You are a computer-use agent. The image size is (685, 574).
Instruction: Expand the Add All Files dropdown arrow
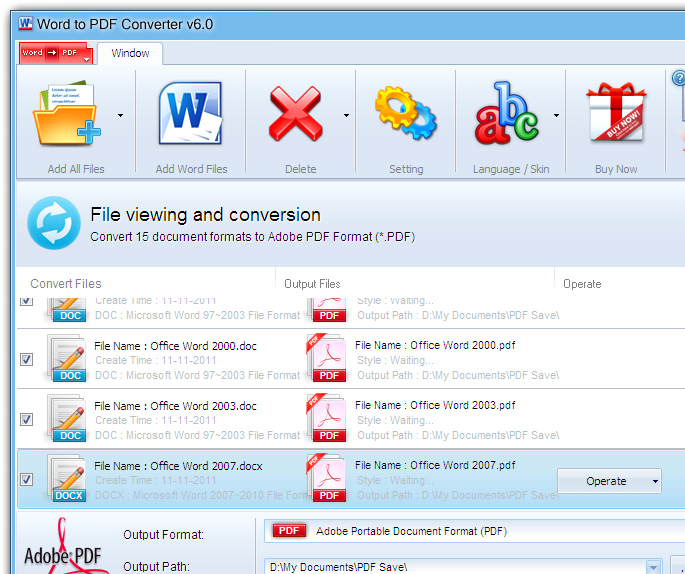coord(120,115)
